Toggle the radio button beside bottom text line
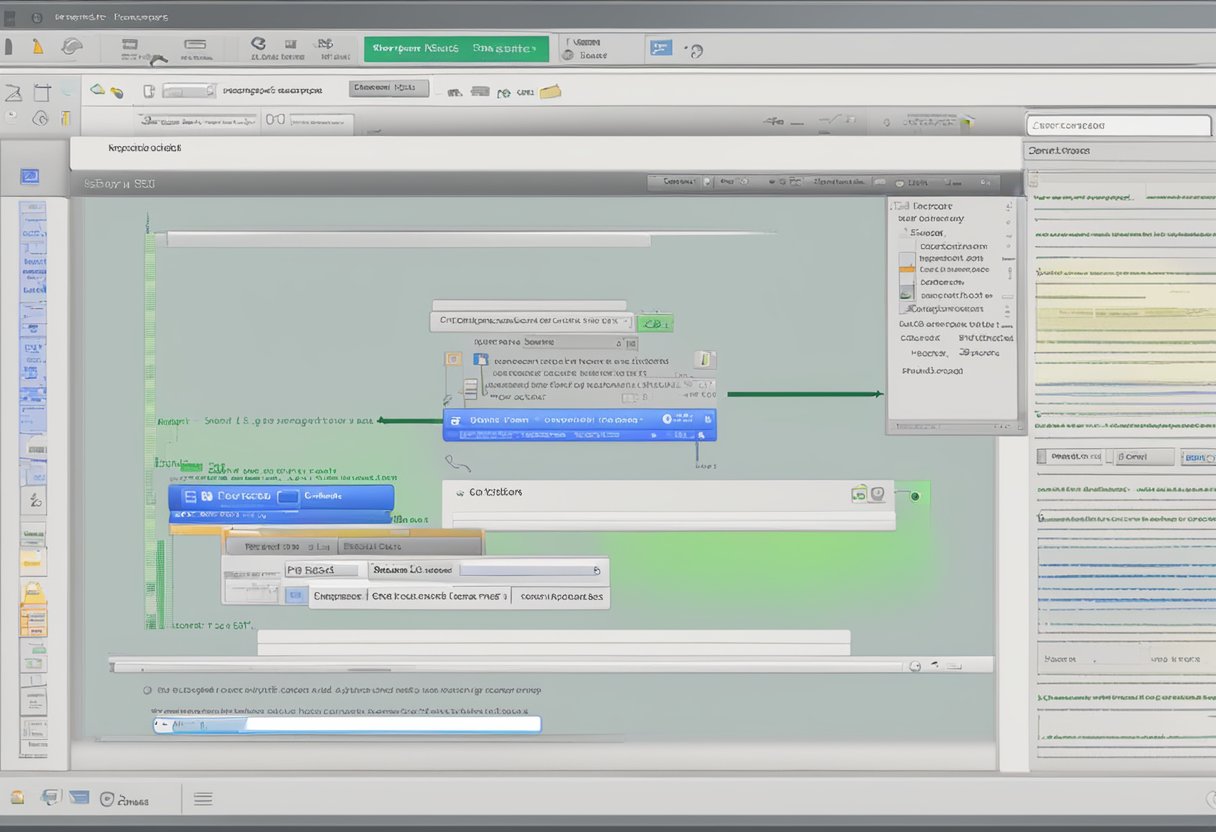The image size is (1216, 832). click(x=147, y=690)
